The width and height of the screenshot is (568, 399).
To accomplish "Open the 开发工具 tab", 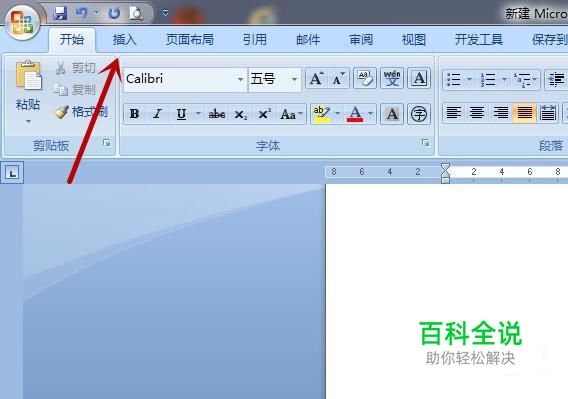I will tap(479, 40).
